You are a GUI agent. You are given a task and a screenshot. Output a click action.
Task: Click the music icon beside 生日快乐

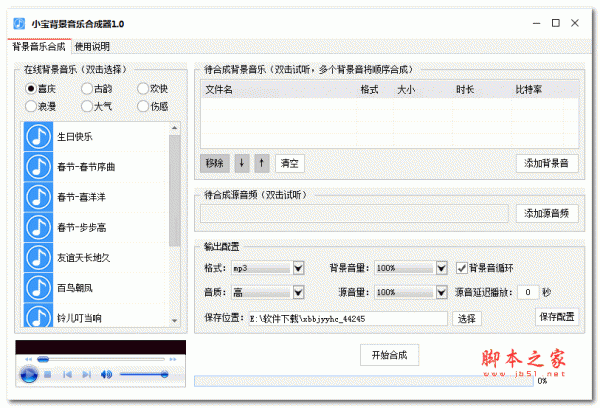pyautogui.click(x=38, y=136)
